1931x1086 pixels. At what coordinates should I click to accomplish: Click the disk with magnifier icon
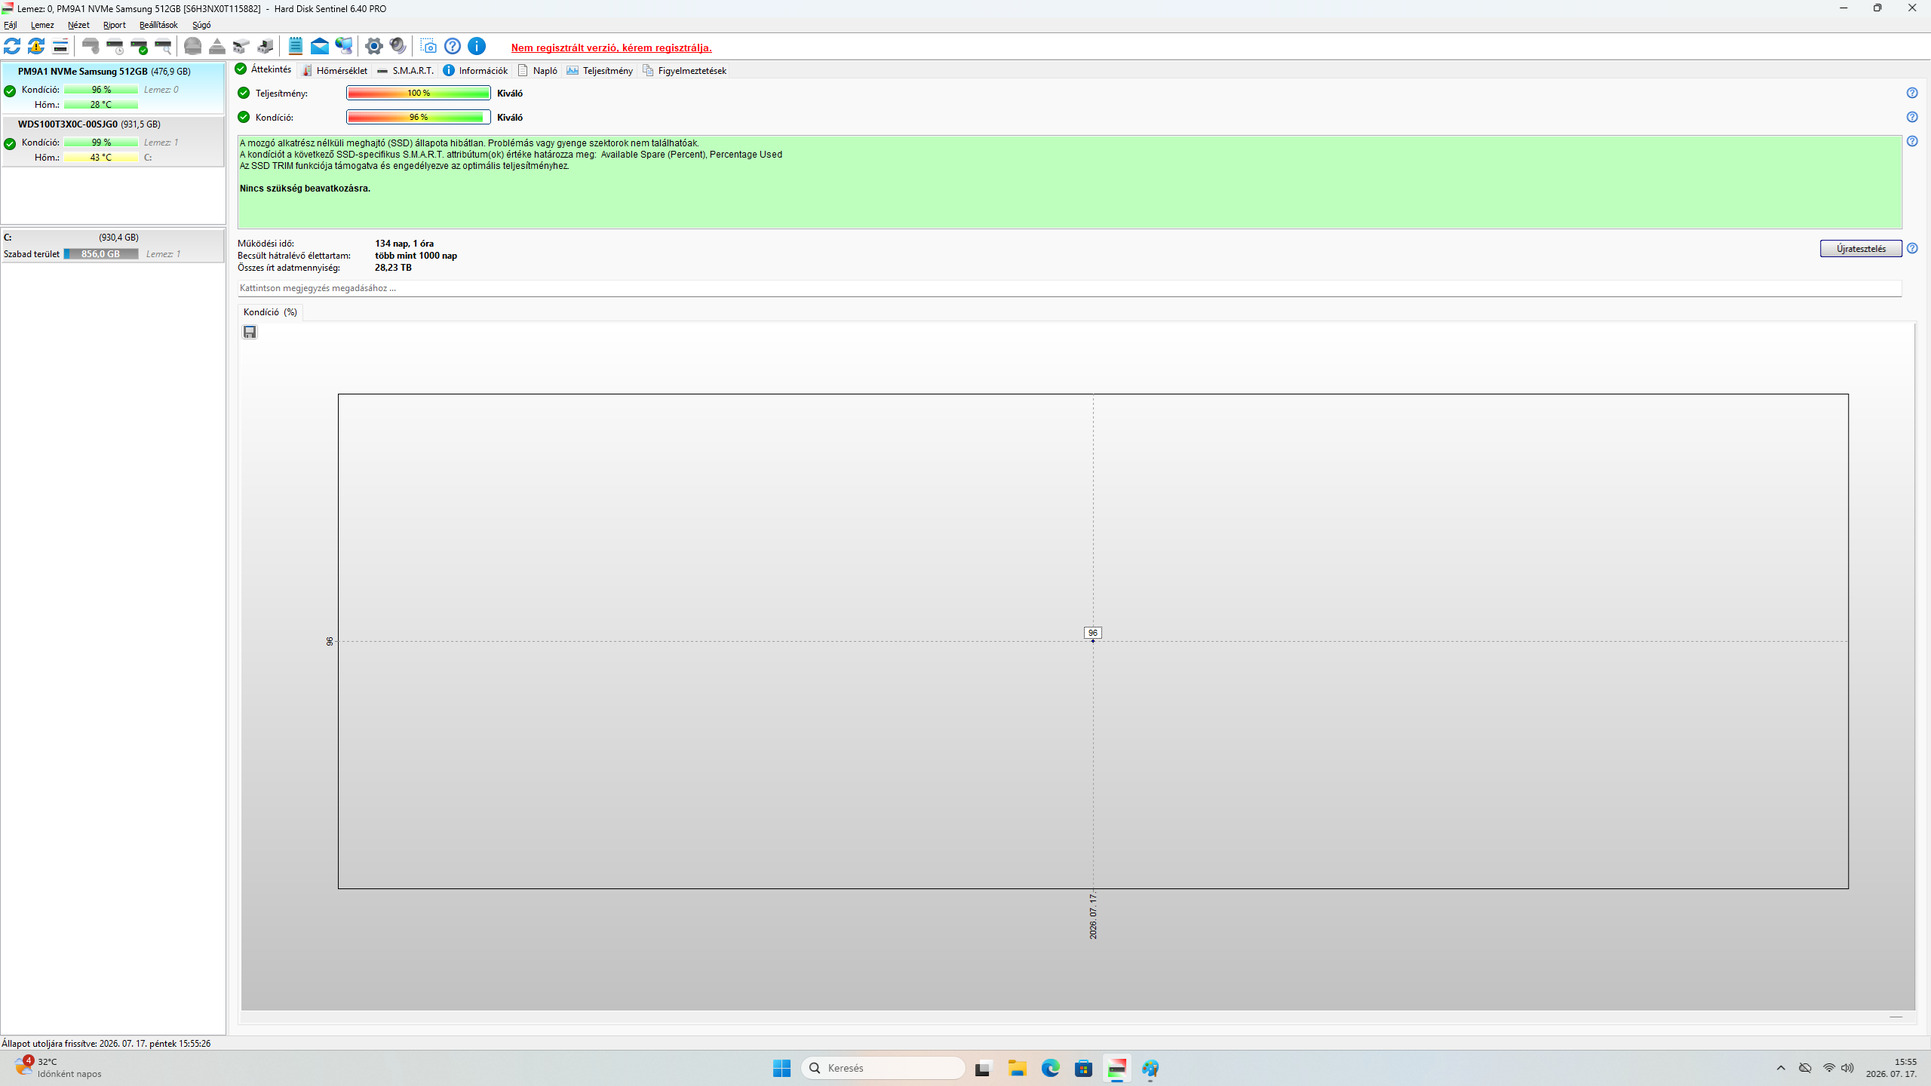point(163,46)
